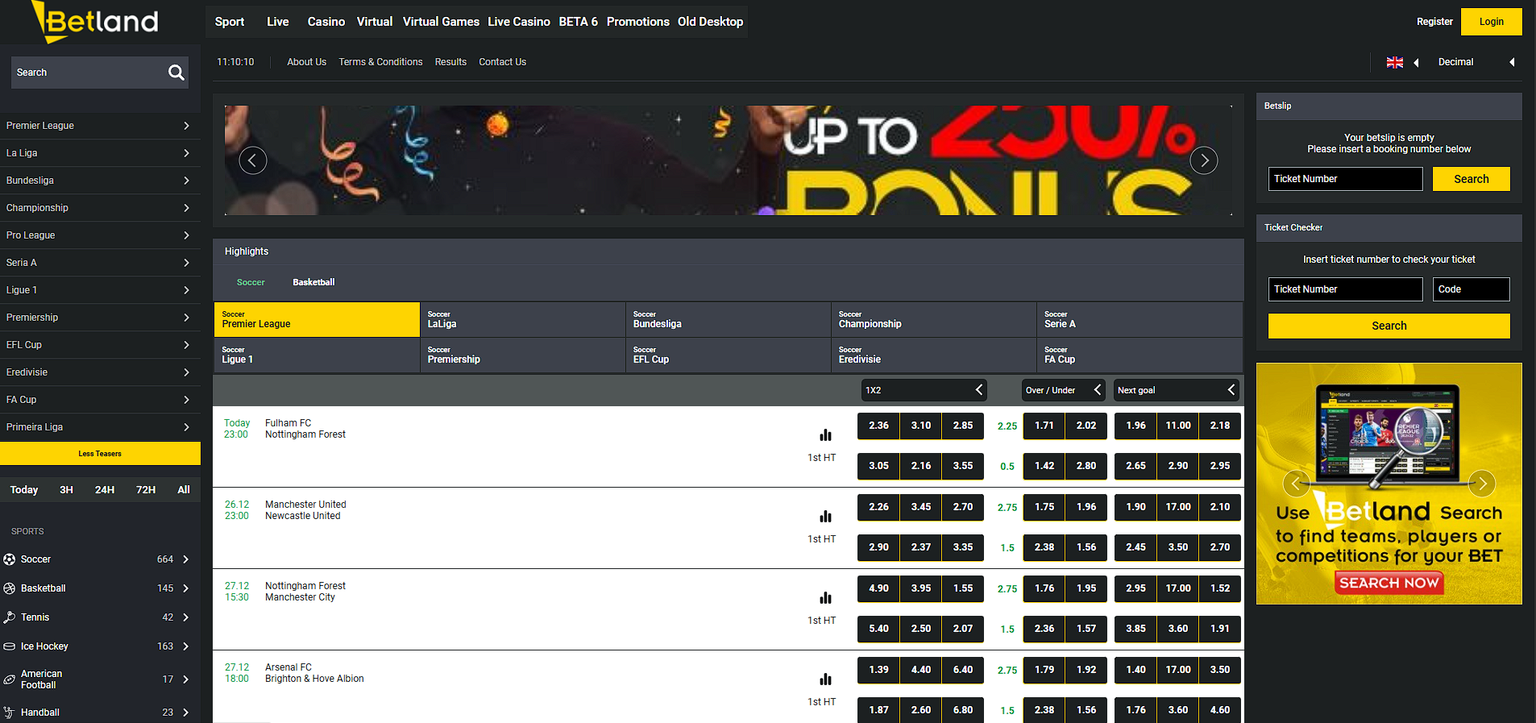The height and width of the screenshot is (723, 1536).
Task: Open the Over / Under market dropdown
Action: 1062,390
